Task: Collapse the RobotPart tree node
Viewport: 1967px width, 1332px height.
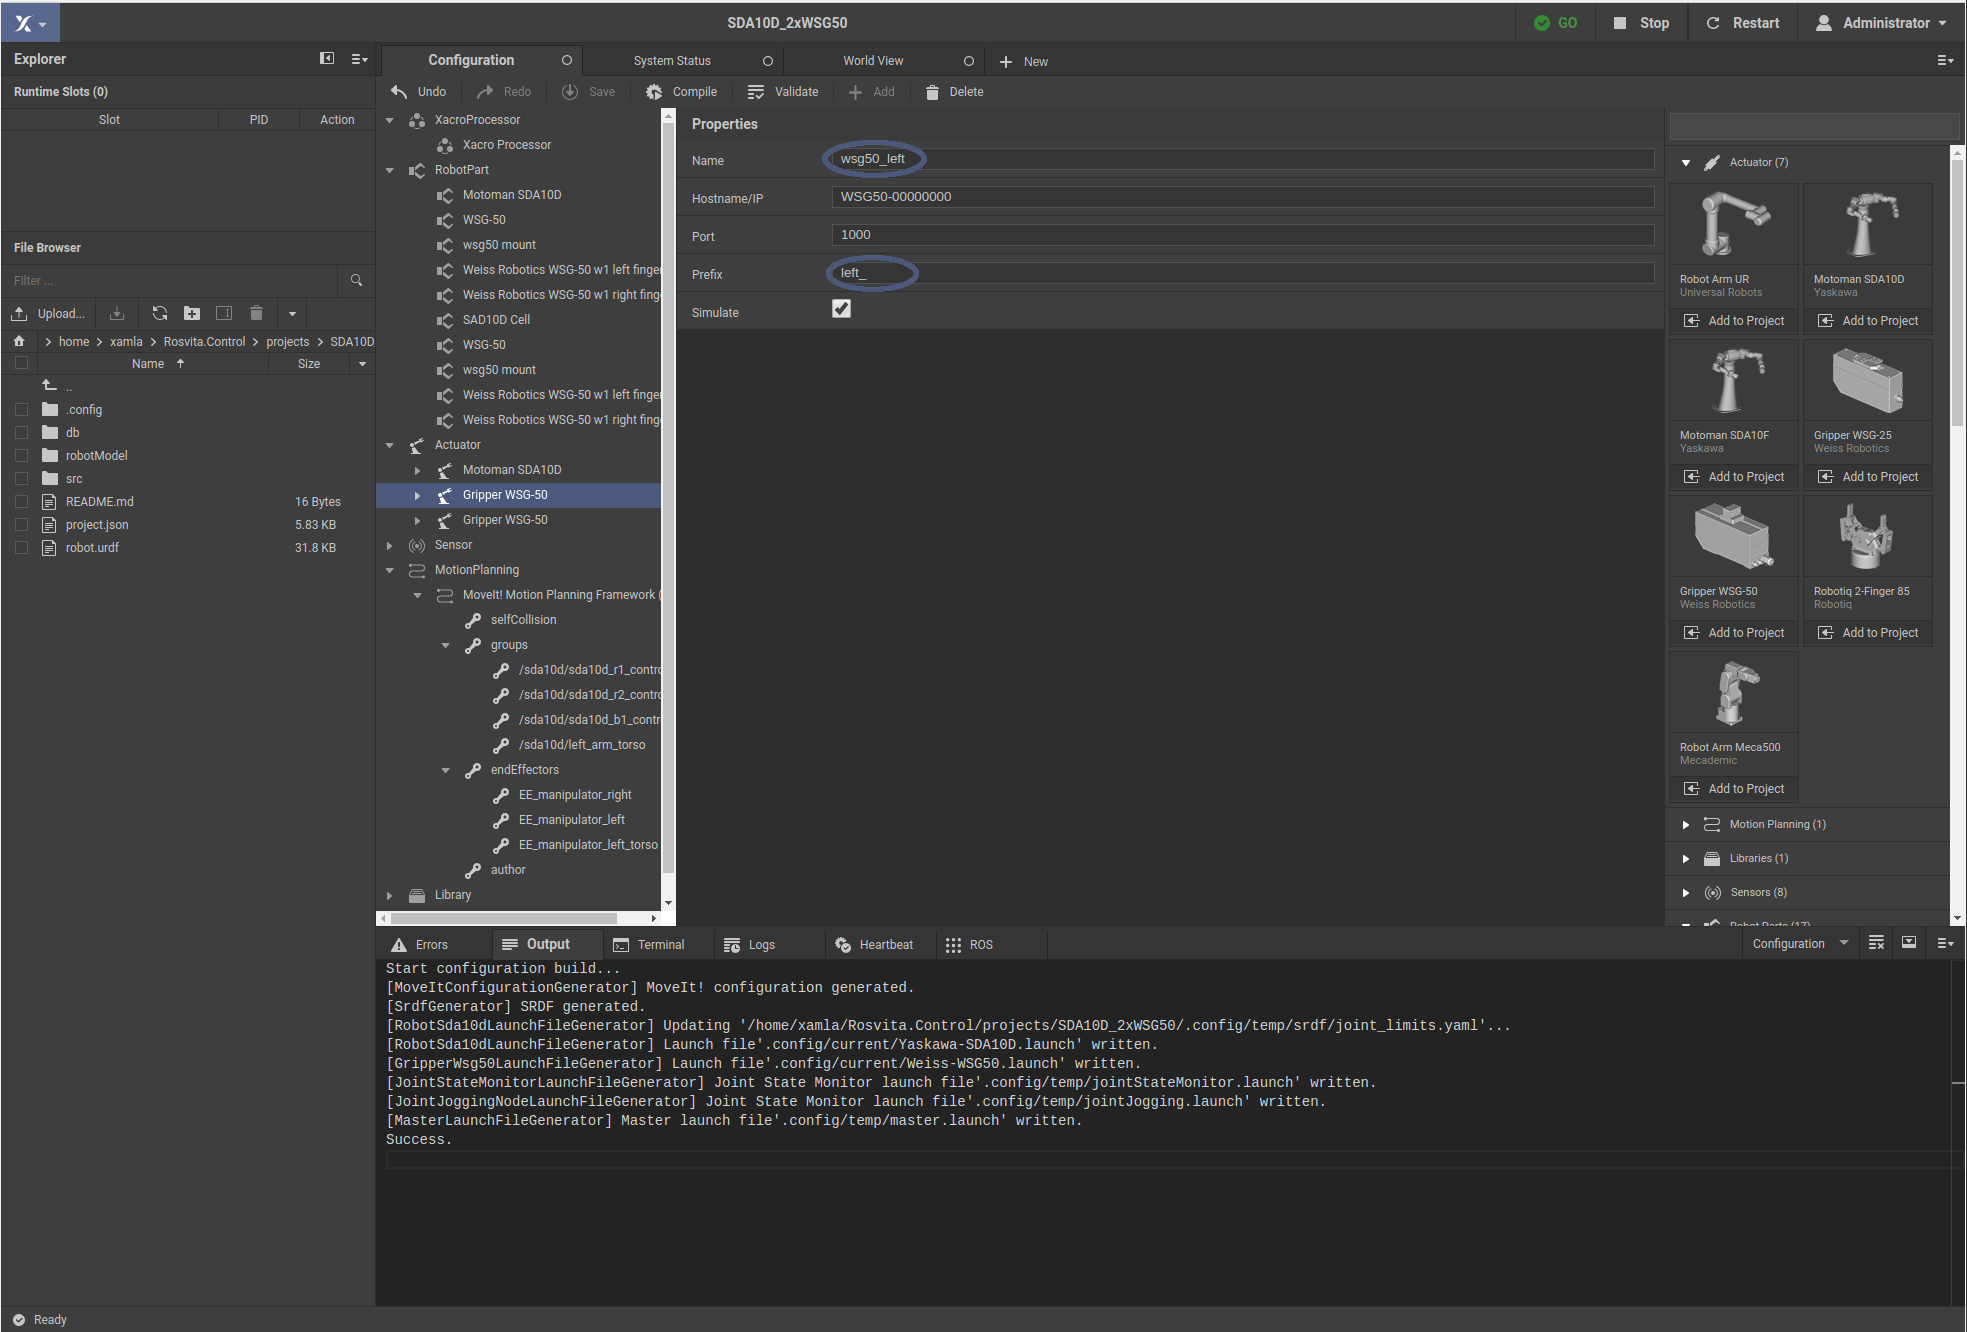Action: coord(390,170)
